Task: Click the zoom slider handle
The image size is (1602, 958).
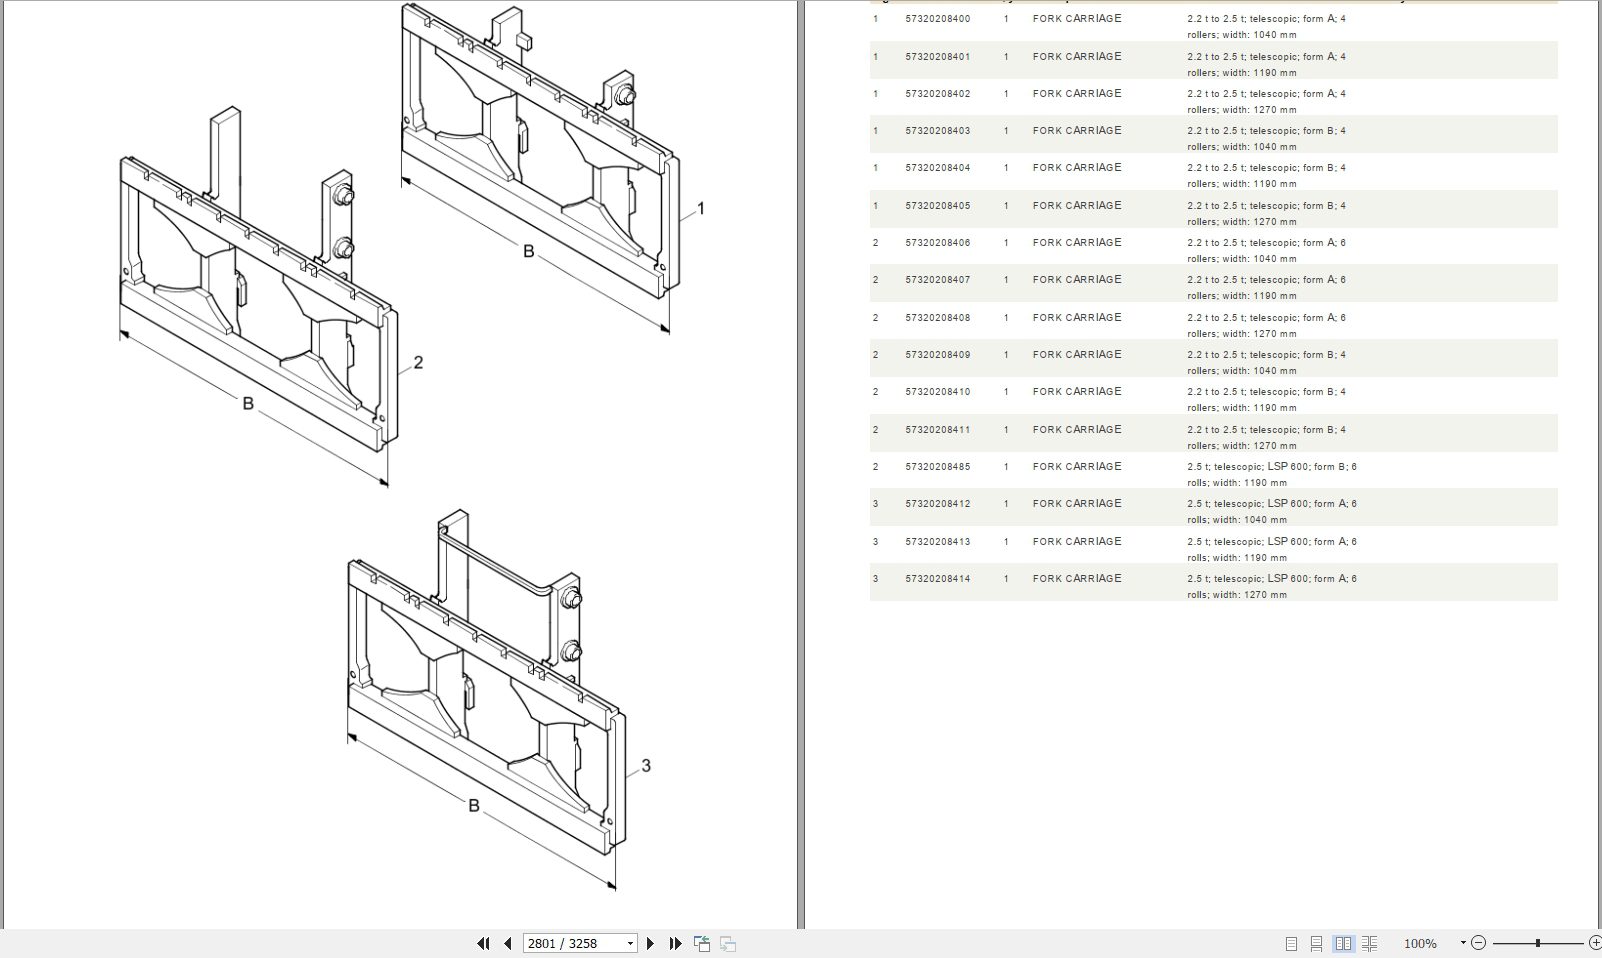Action: point(1538,943)
